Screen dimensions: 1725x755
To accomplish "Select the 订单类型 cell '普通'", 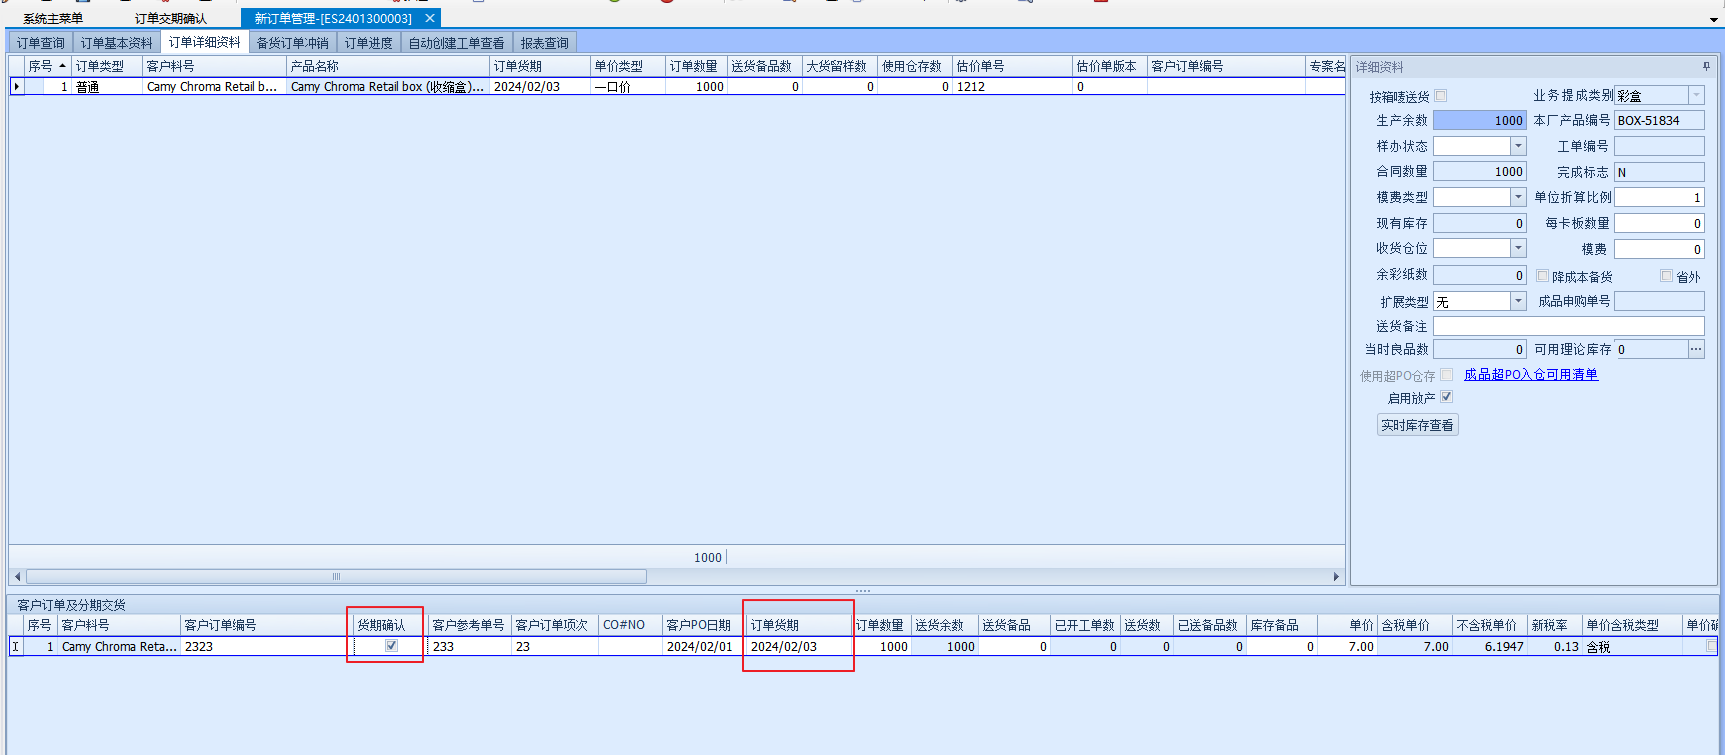I will (107, 87).
